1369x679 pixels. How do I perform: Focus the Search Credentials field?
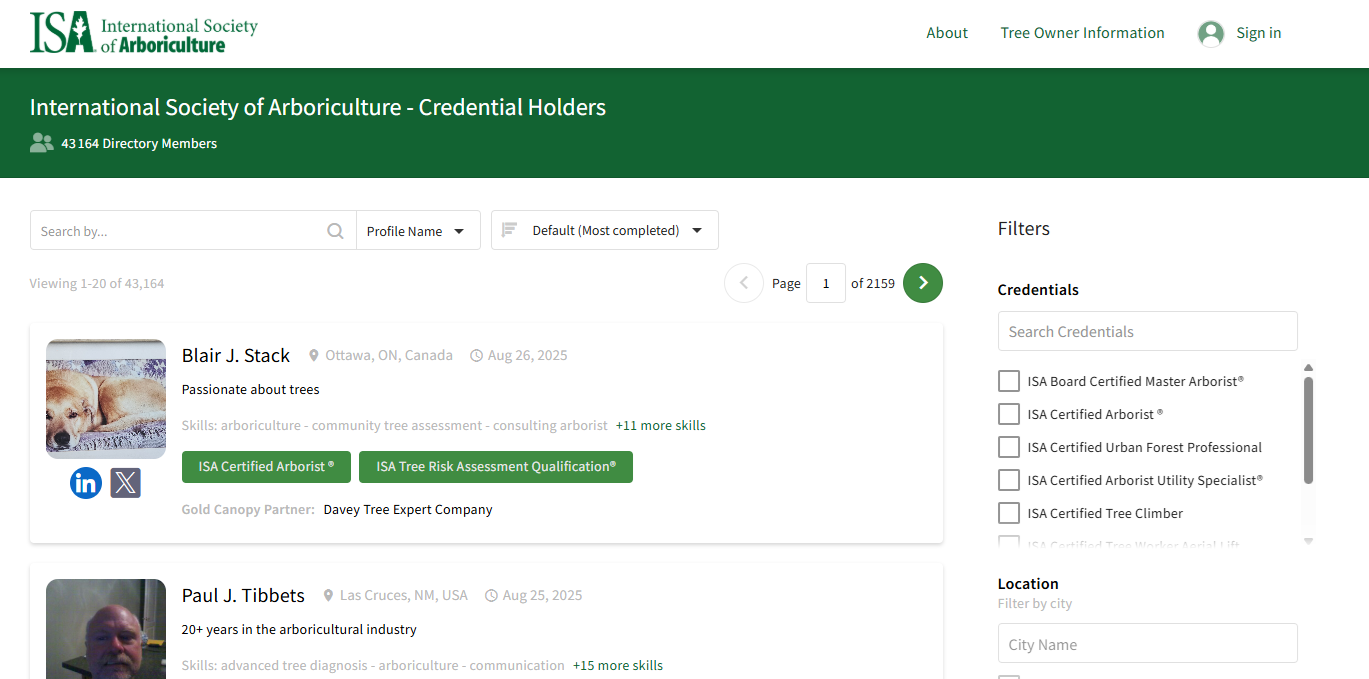pyautogui.click(x=1148, y=331)
